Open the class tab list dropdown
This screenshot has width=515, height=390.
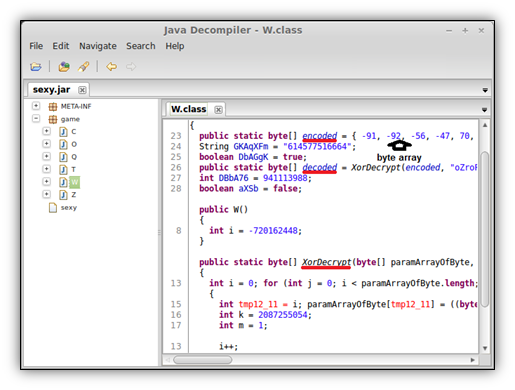click(484, 110)
